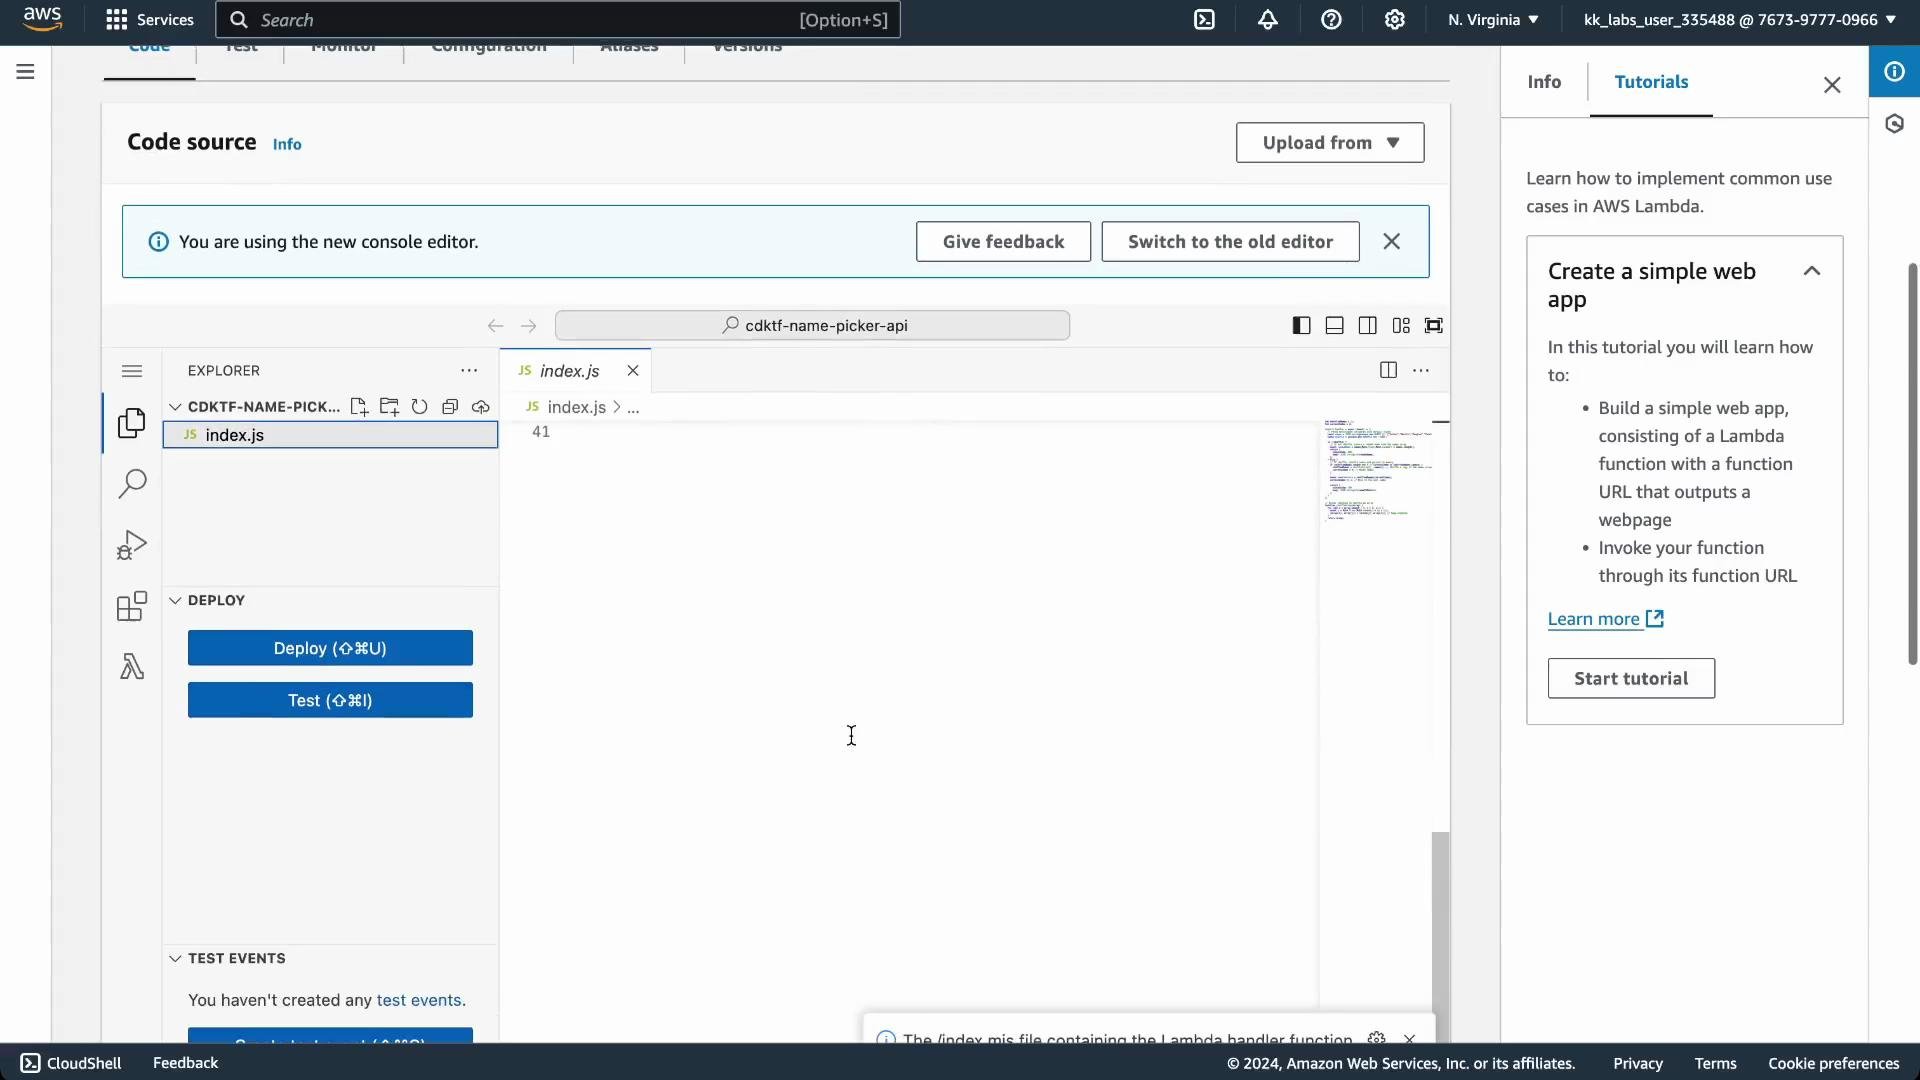Open the left side navigation hamburger
The width and height of the screenshot is (1920, 1080).
point(26,72)
